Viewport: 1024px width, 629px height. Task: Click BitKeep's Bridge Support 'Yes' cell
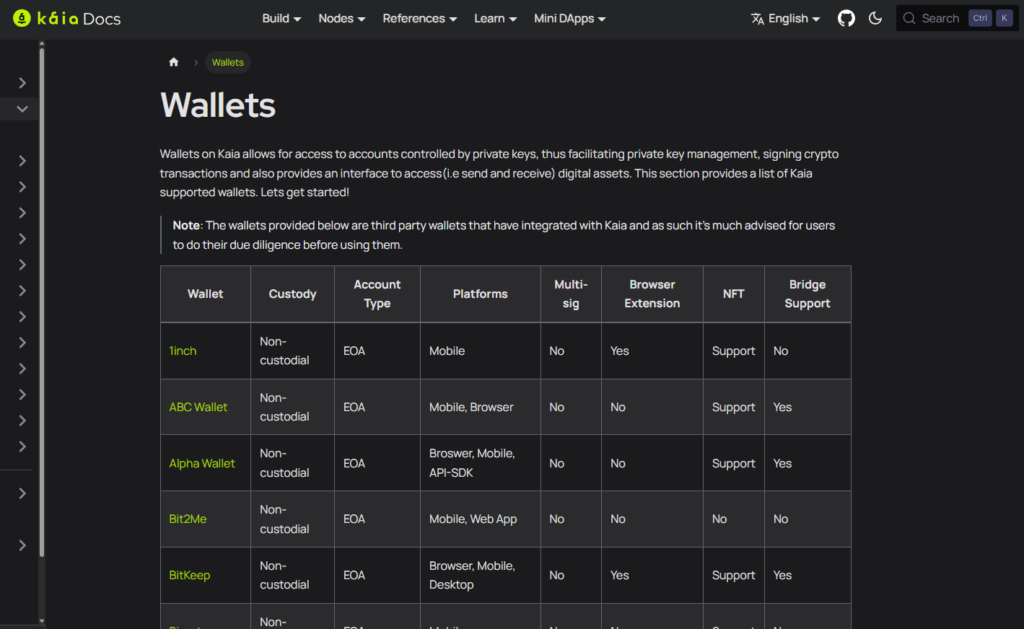coord(807,575)
